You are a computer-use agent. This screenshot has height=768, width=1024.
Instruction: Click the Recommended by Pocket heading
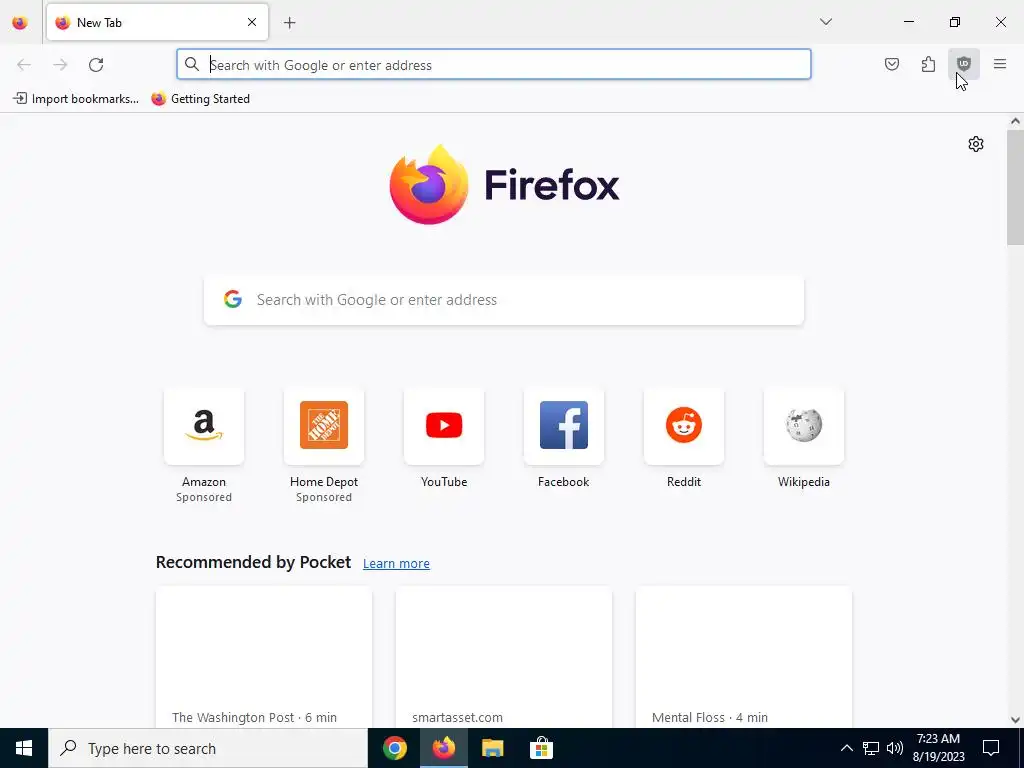click(x=253, y=562)
